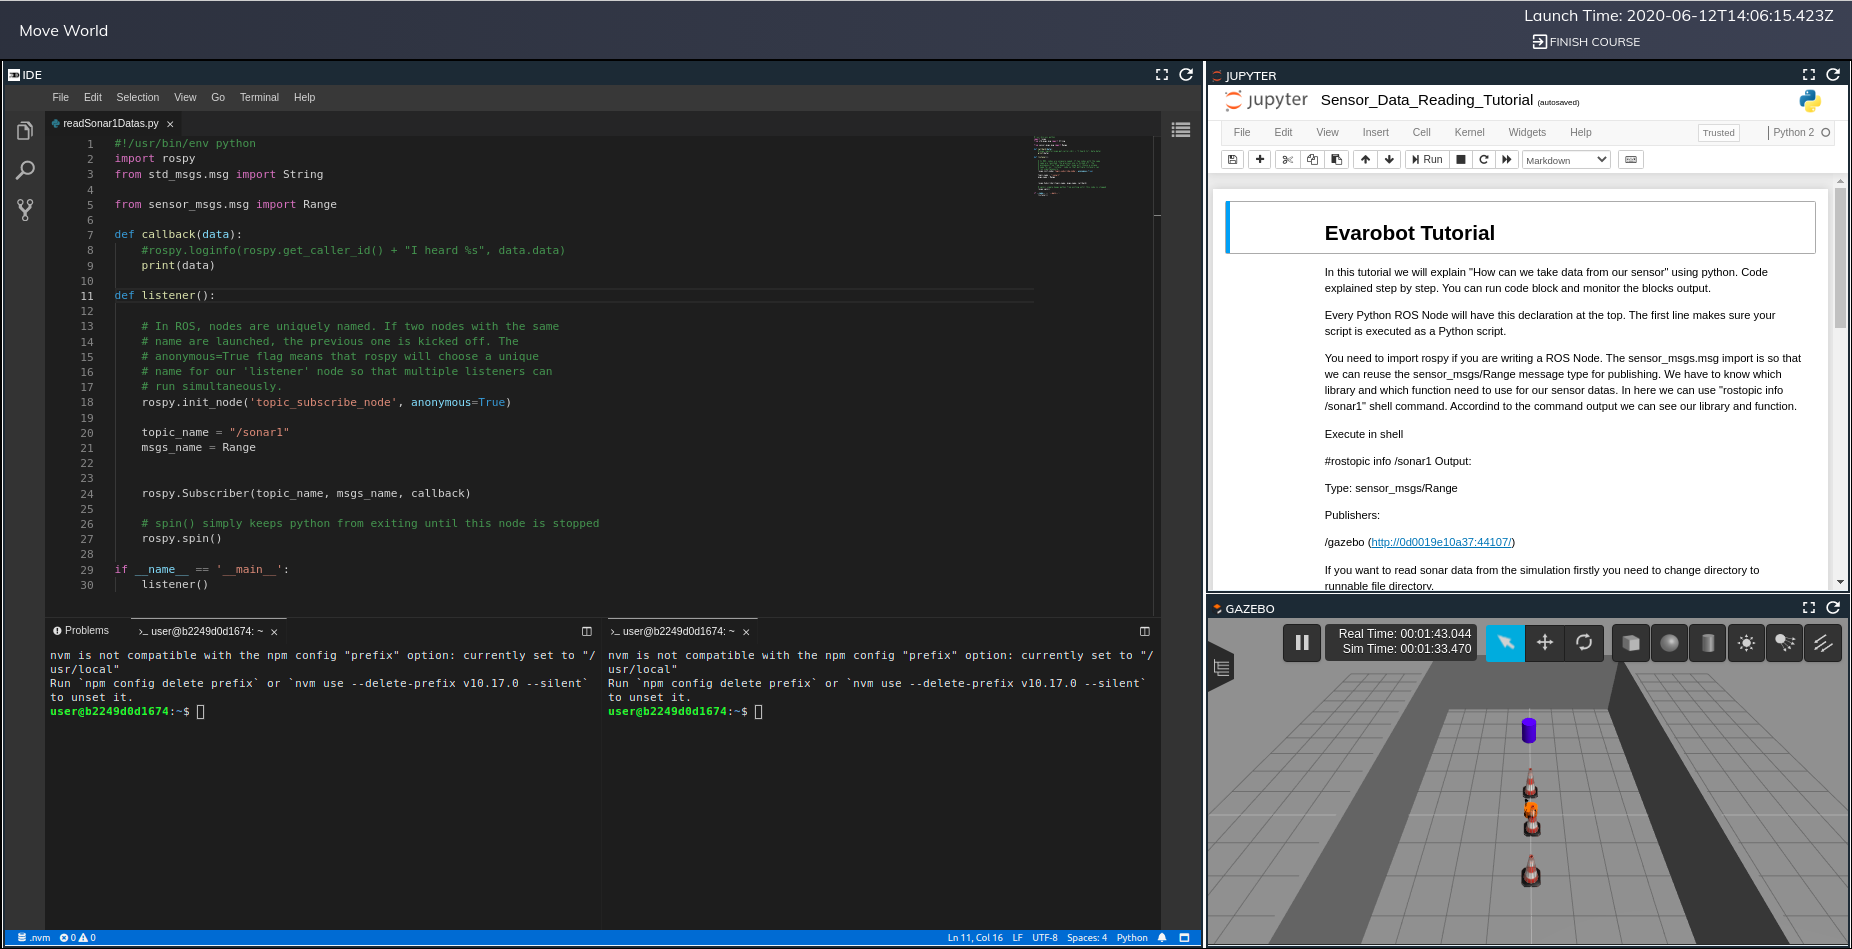The image size is (1852, 949).
Task: Insert a cylinder shape in Gazebo
Action: [1708, 643]
